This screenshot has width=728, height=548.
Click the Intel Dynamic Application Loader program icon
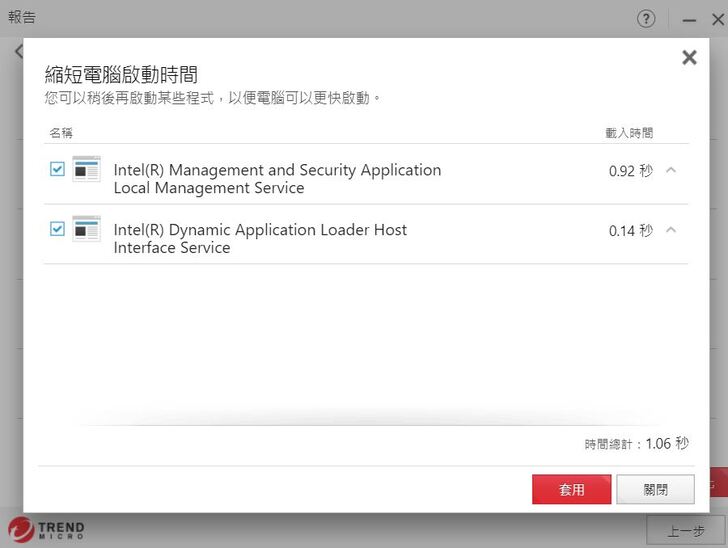87,230
